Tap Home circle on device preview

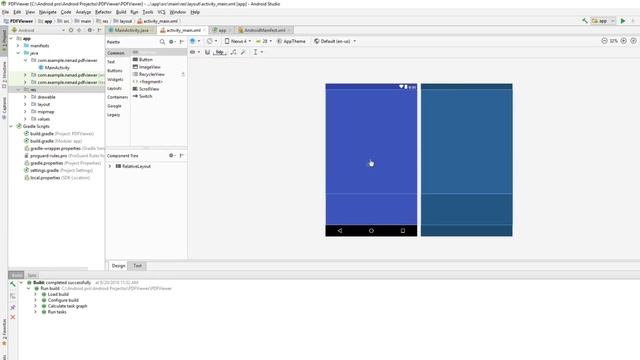371,231
